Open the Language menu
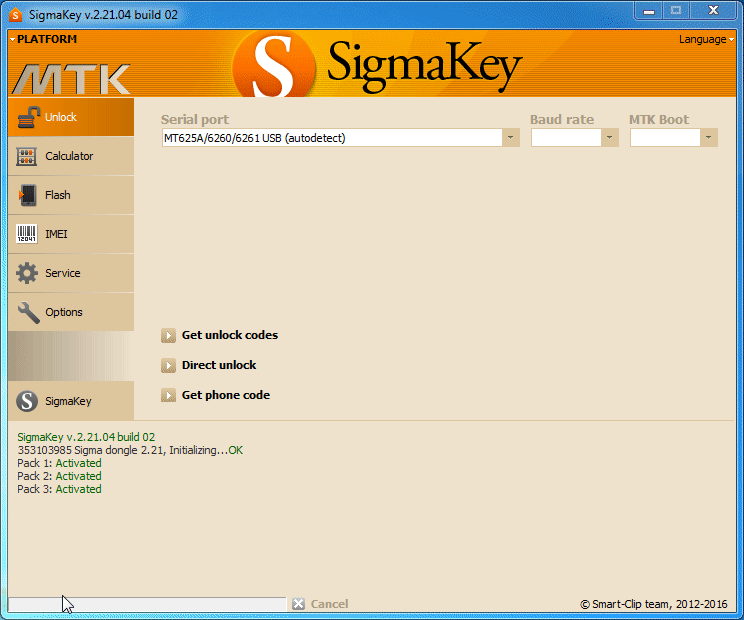The width and height of the screenshot is (744, 620). pos(704,40)
